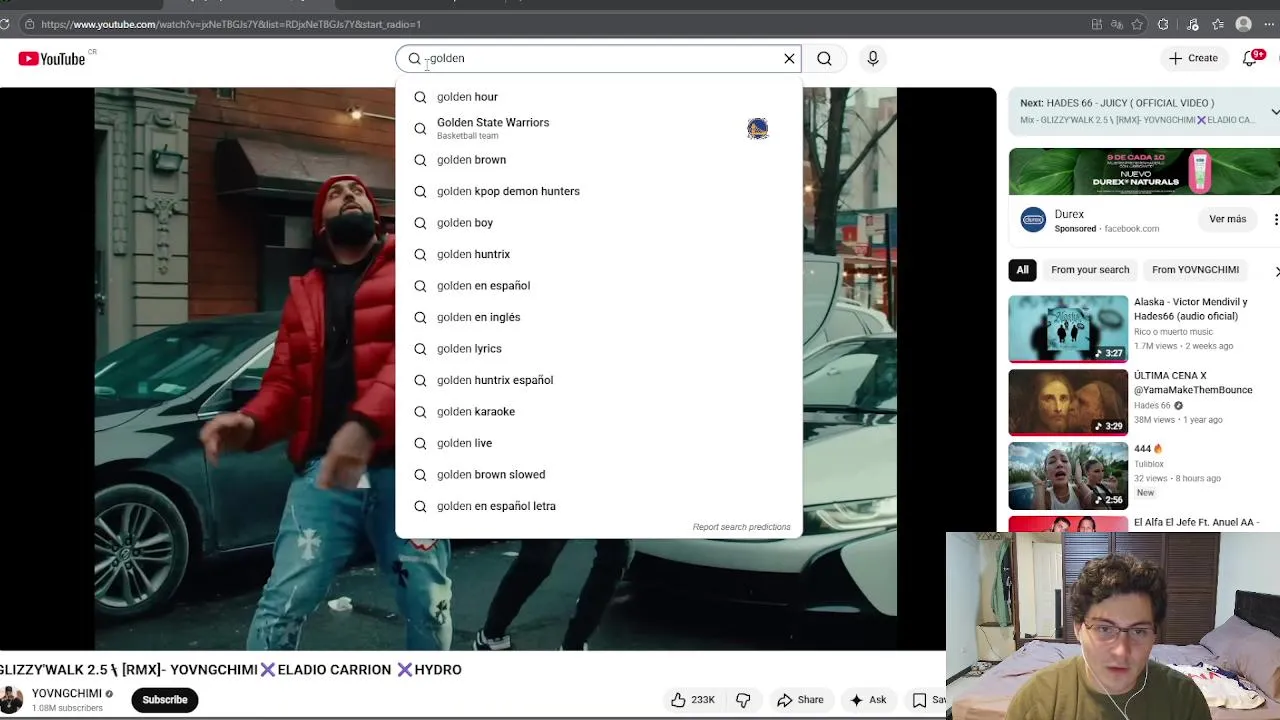Click the Golden State Warriors team logo
Viewport: 1280px width, 720px height.
(x=757, y=128)
